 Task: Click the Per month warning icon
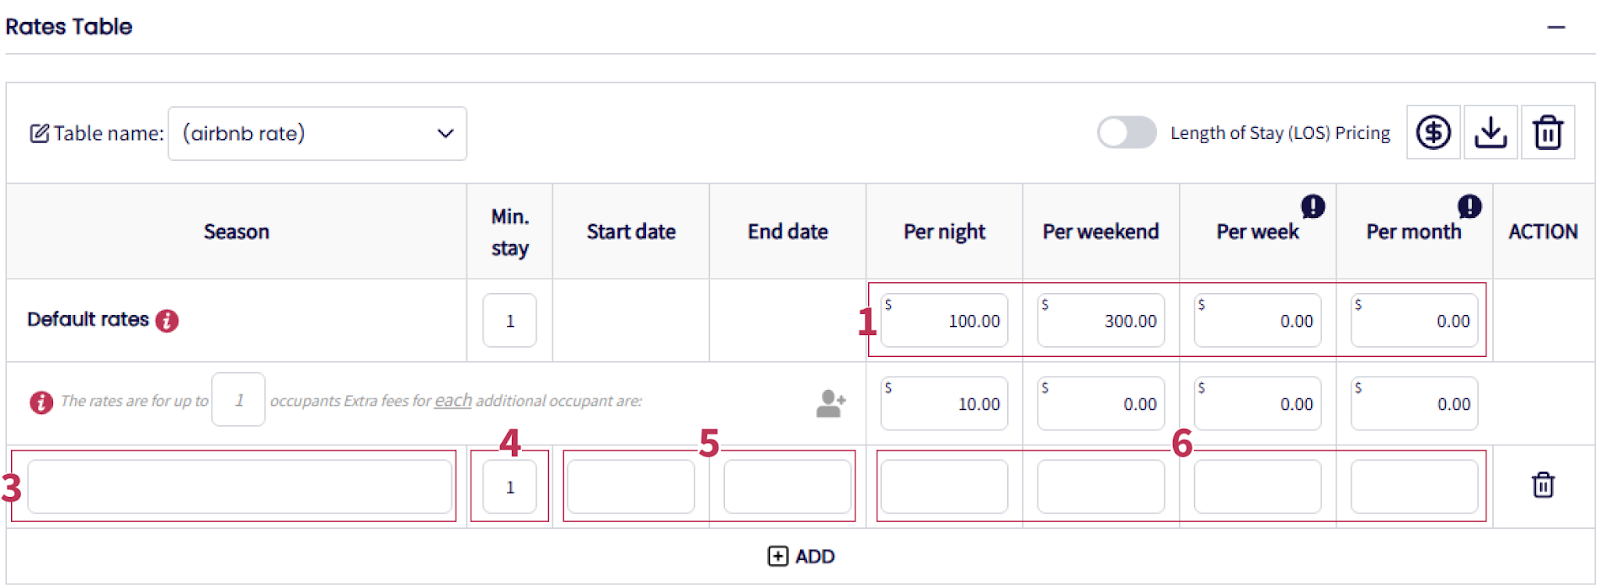1469,206
